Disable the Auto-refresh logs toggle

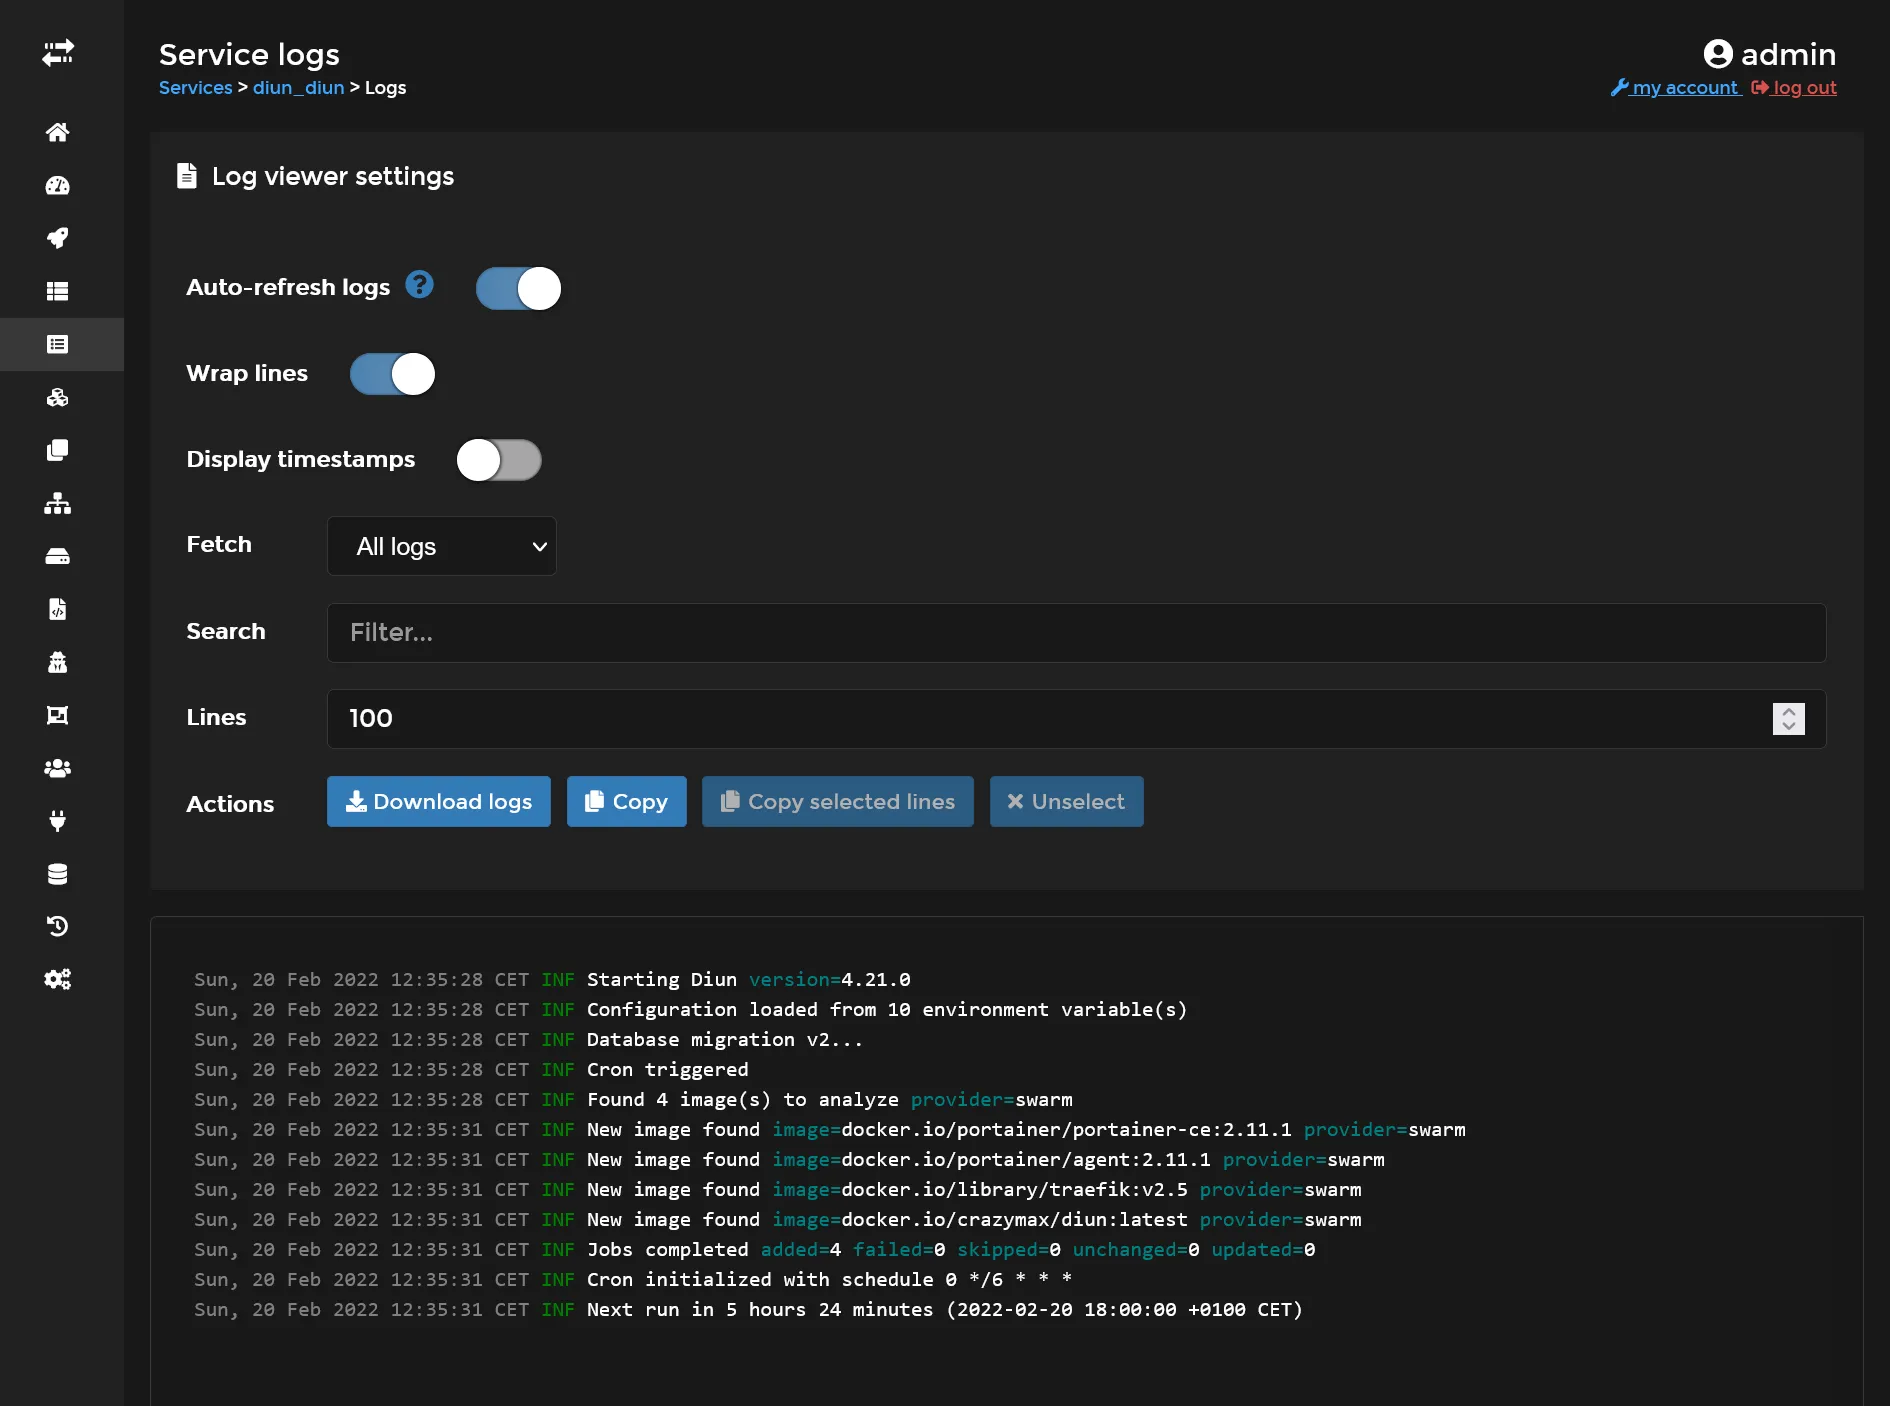point(518,289)
